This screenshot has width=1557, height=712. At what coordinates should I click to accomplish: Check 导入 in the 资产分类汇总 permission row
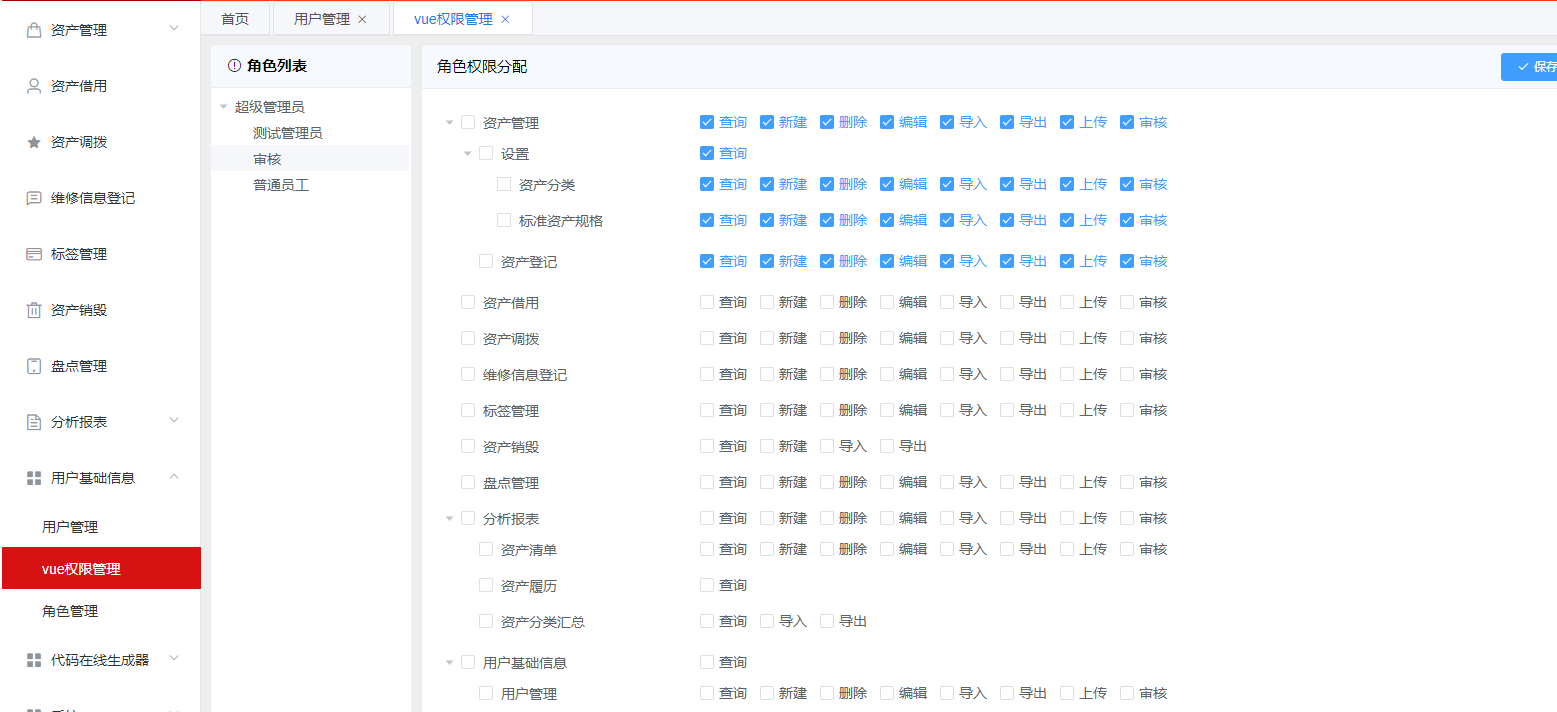[767, 621]
